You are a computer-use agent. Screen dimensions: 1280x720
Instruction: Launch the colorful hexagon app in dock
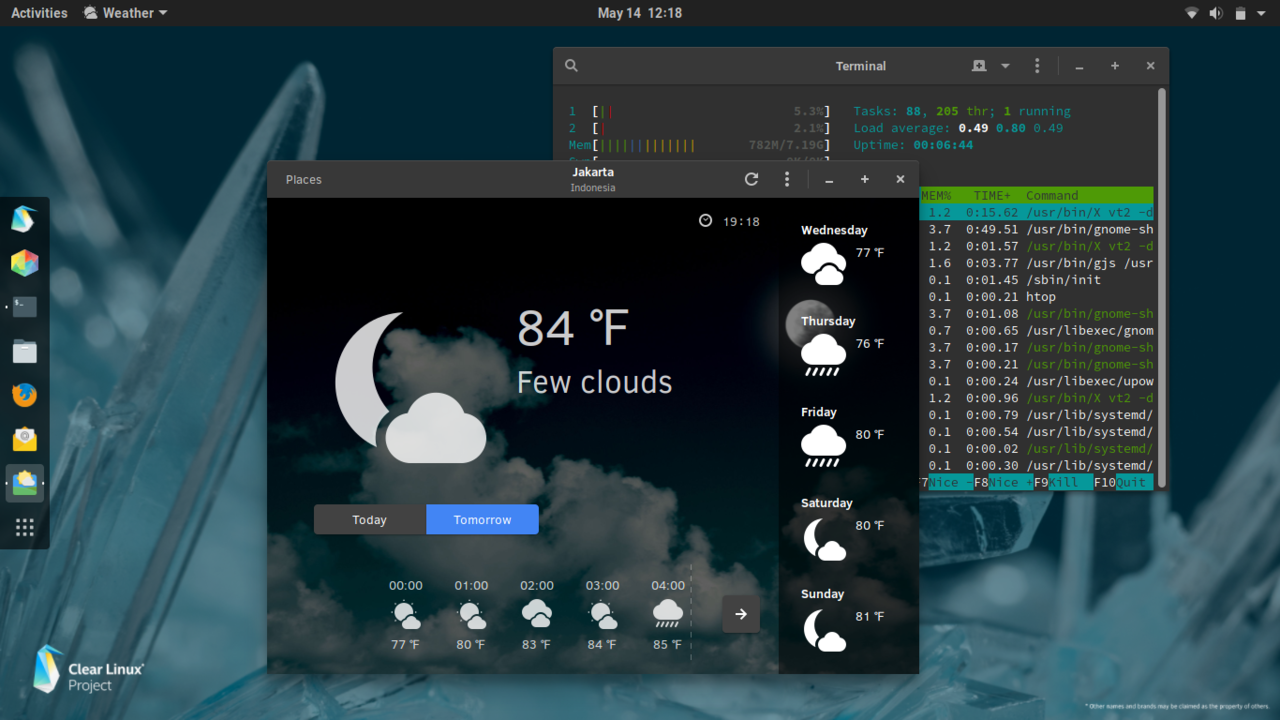pyautogui.click(x=24, y=263)
